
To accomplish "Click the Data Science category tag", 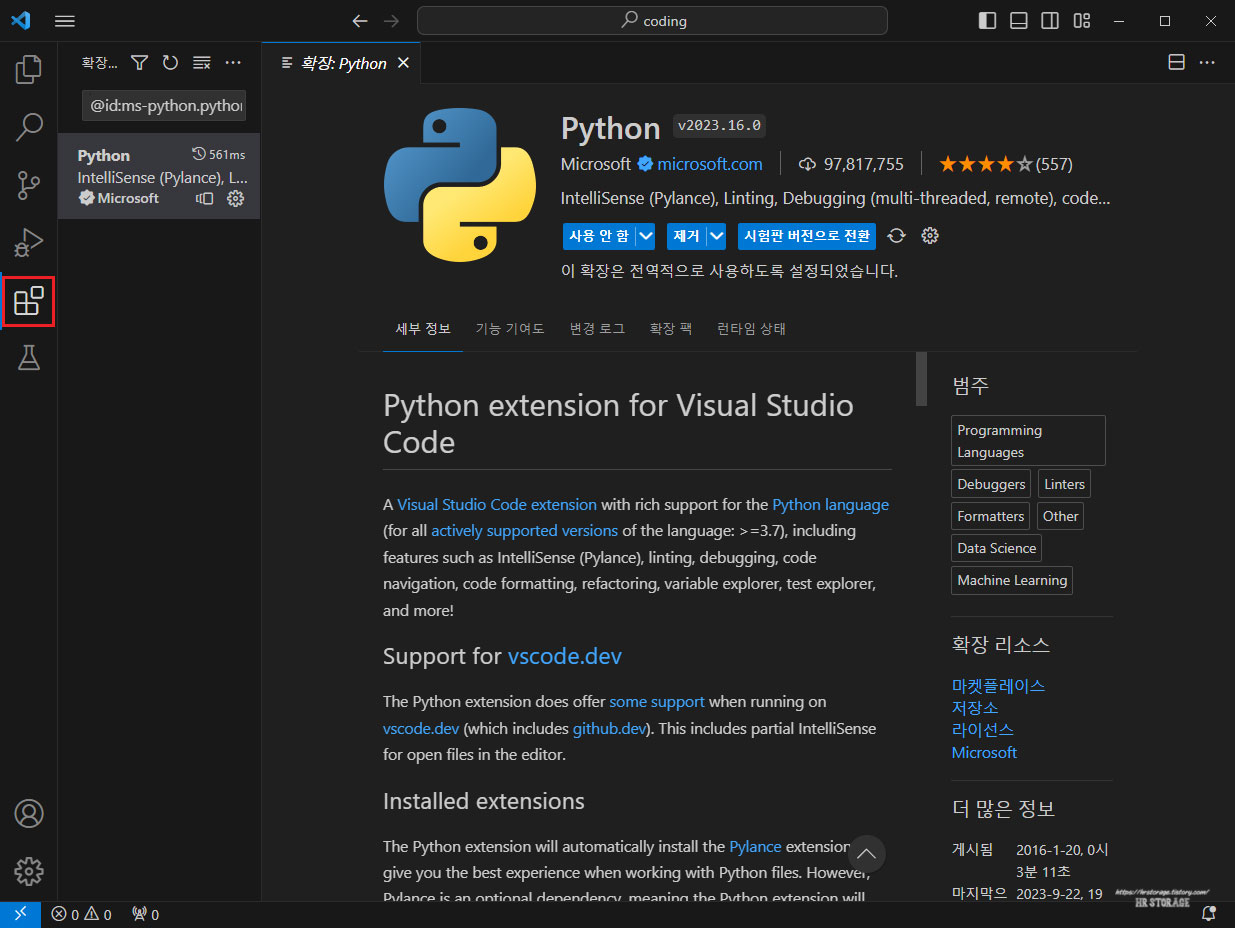I will (x=996, y=548).
